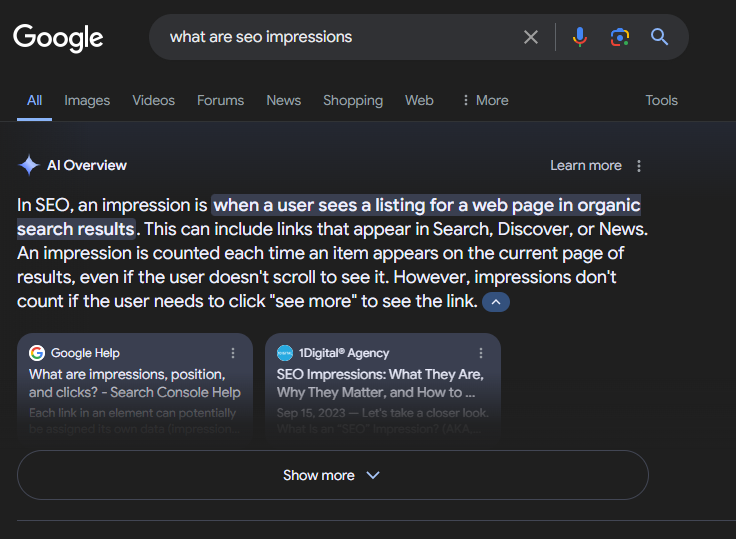Open the Shopping results tab
The width and height of the screenshot is (736, 539).
pyautogui.click(x=352, y=100)
